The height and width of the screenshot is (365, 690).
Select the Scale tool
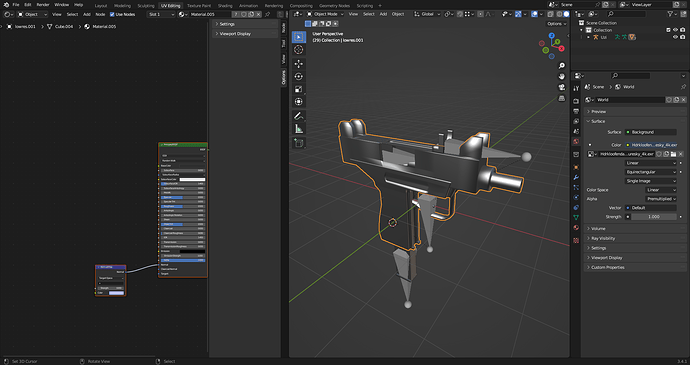(298, 89)
